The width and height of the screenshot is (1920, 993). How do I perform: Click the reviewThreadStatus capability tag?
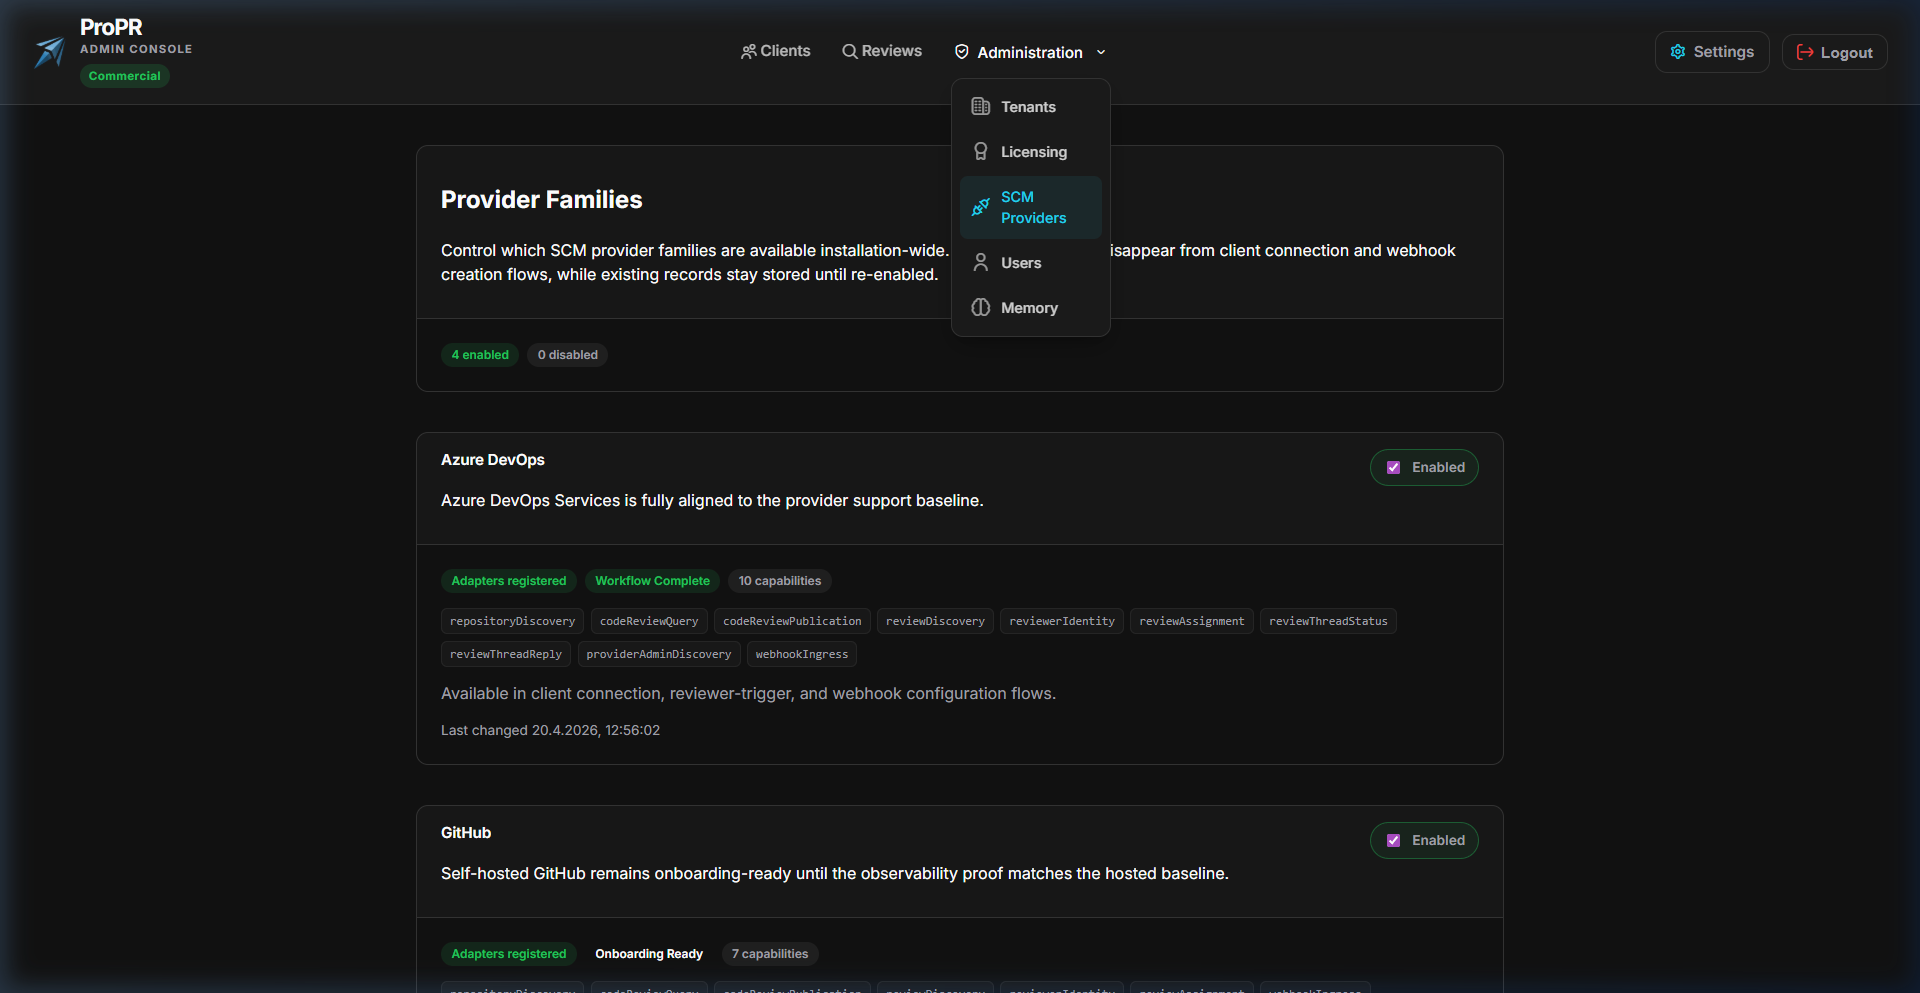coord(1328,621)
